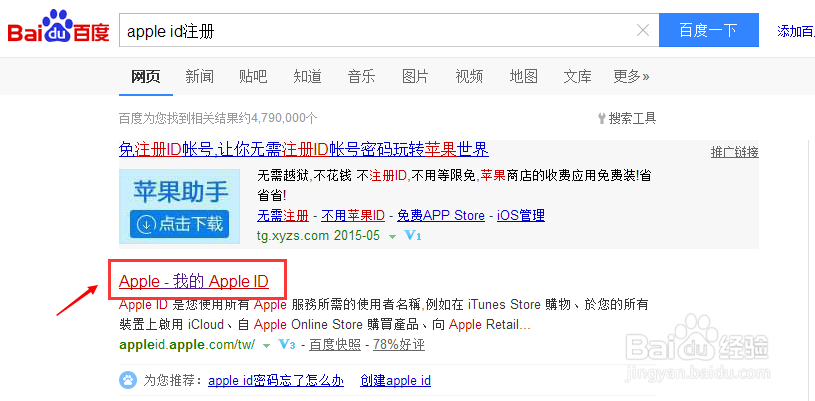Open the 百度快照 cached page link

(x=335, y=344)
